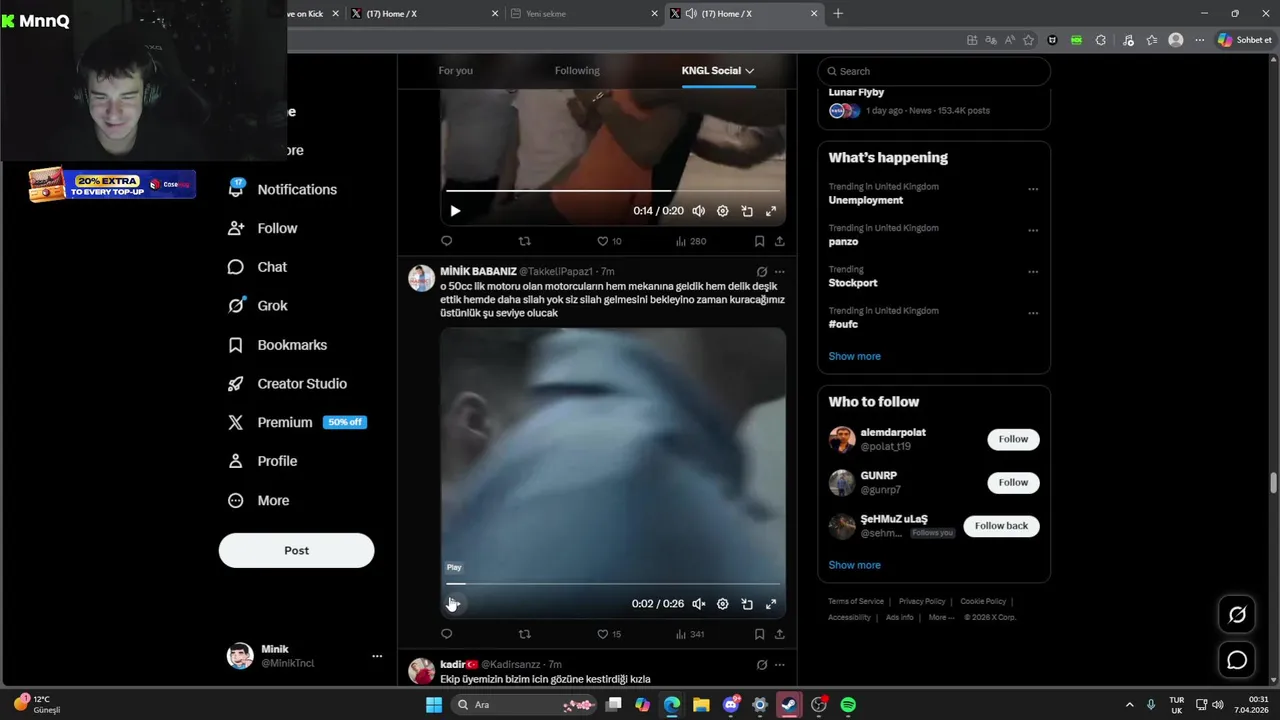Open options for Stockport trend
Image resolution: width=1280 pixels, height=720 pixels.
1033,272
